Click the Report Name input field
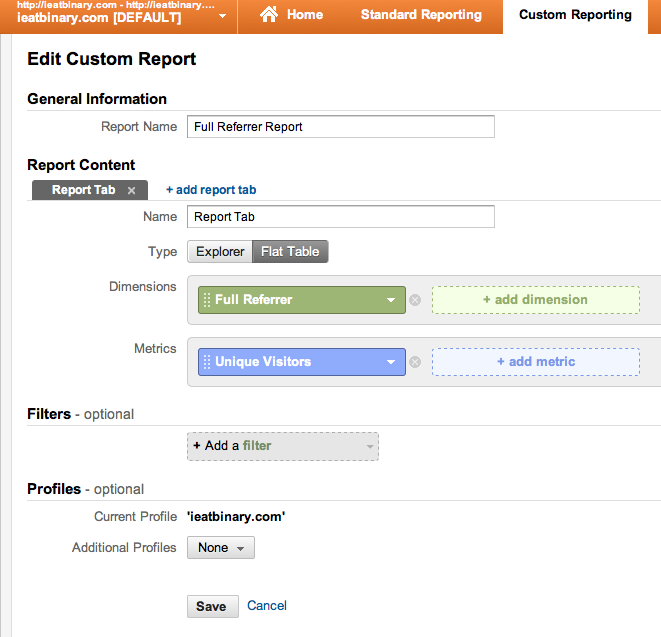661x637 pixels. click(340, 127)
